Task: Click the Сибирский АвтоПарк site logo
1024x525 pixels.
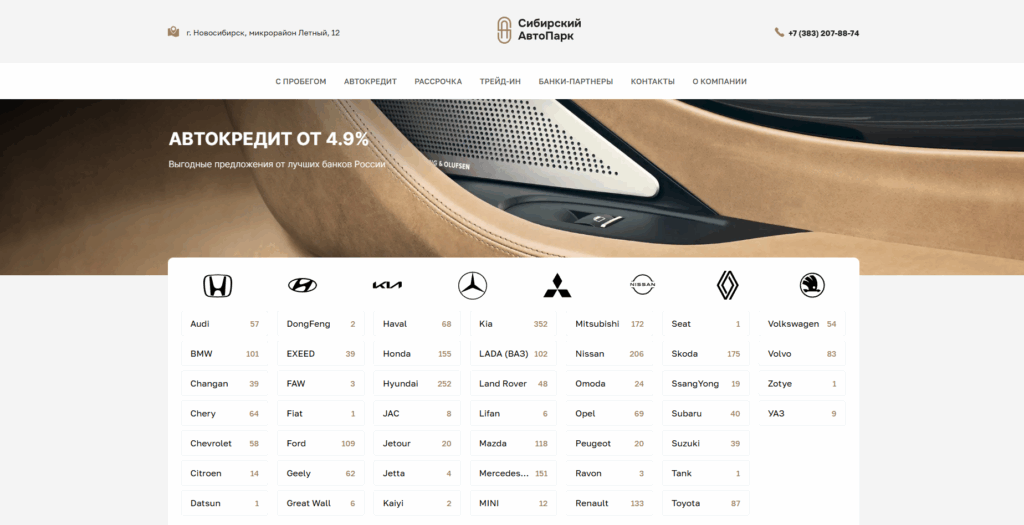Action: [x=539, y=30]
